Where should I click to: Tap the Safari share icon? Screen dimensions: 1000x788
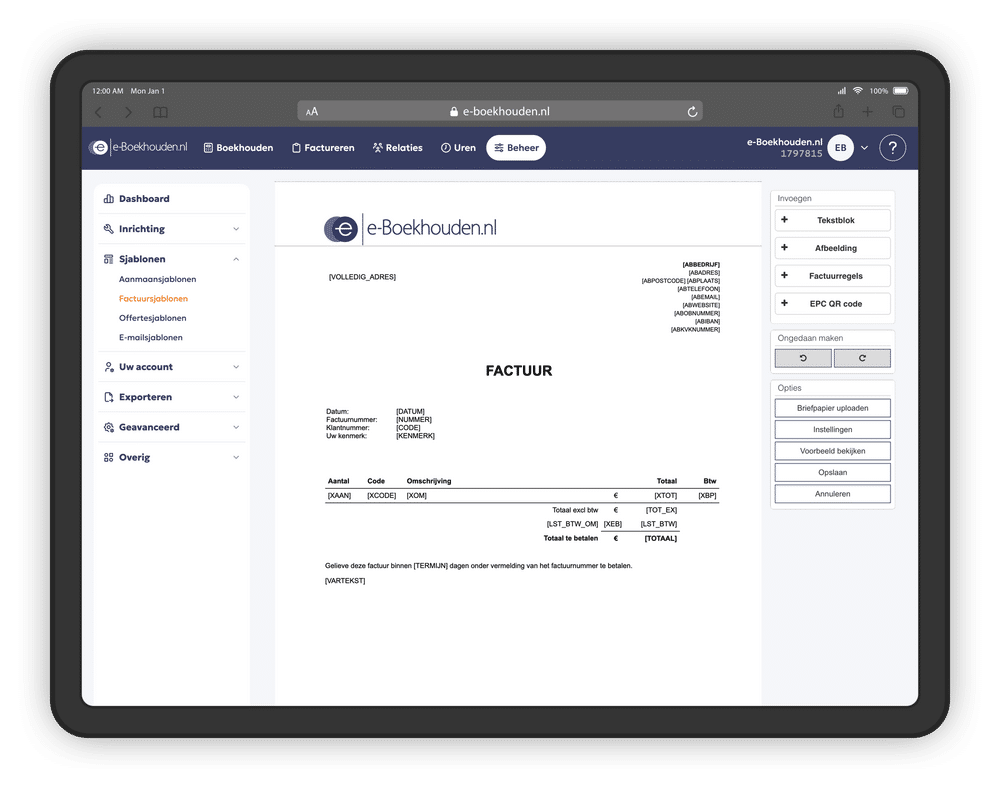point(838,112)
